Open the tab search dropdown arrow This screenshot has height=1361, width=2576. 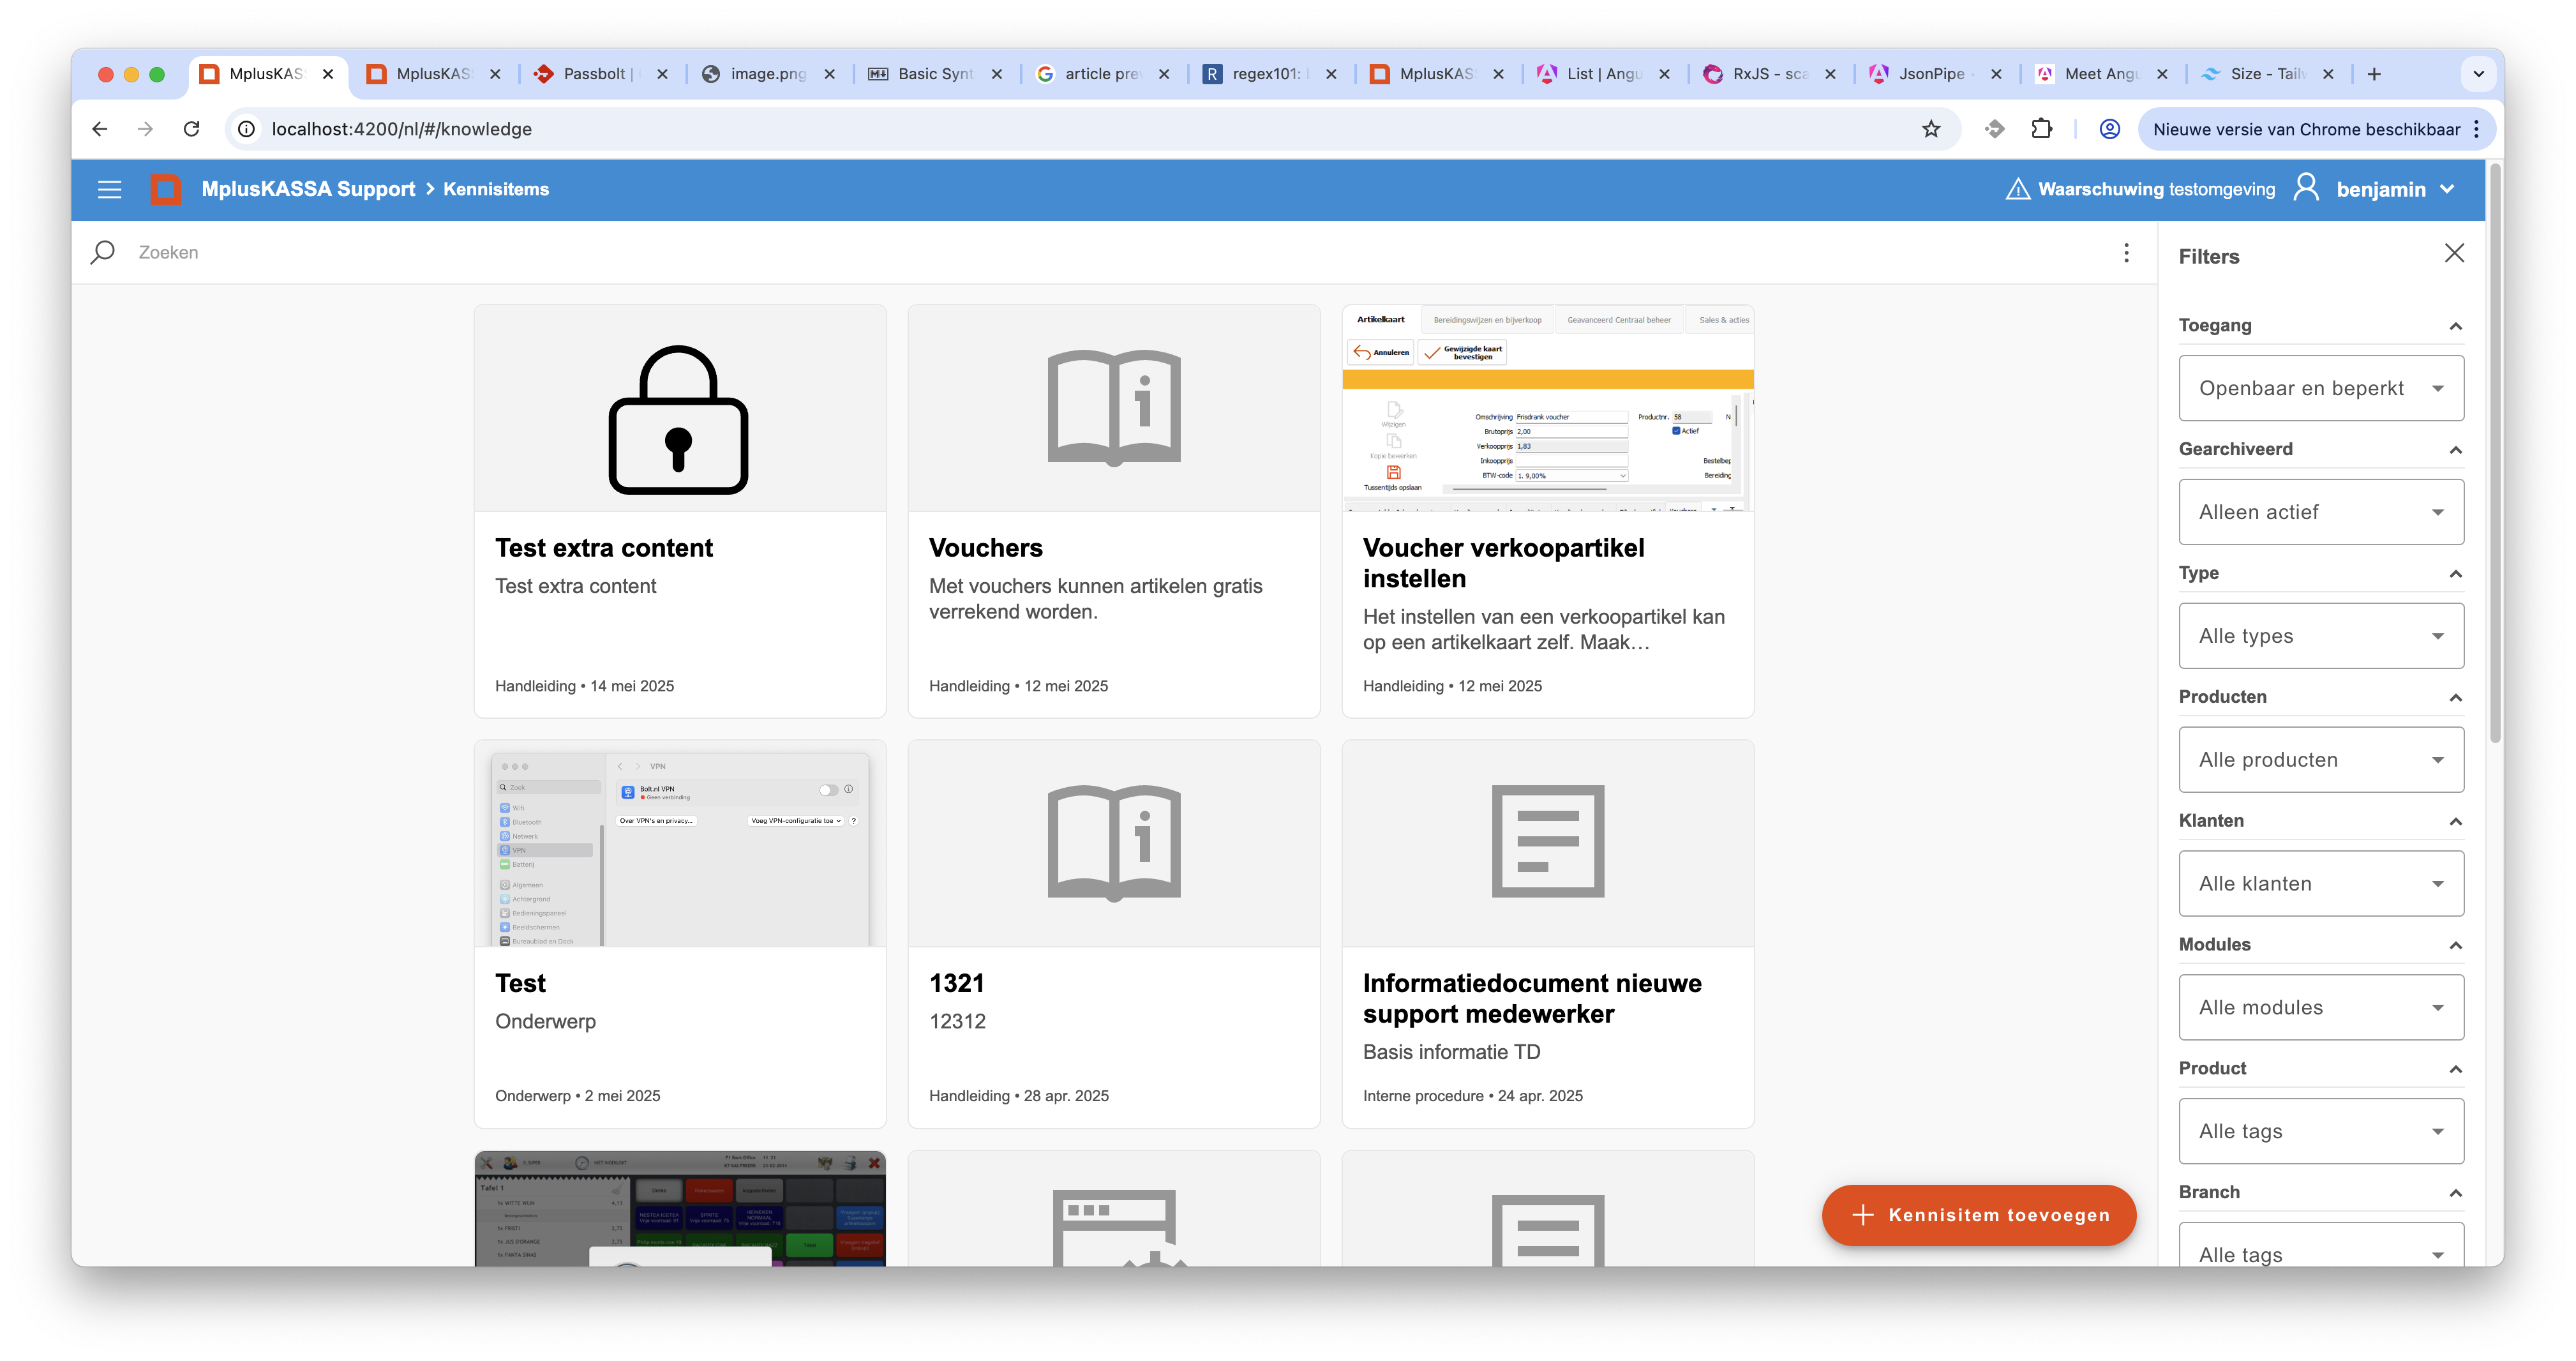click(x=2478, y=74)
